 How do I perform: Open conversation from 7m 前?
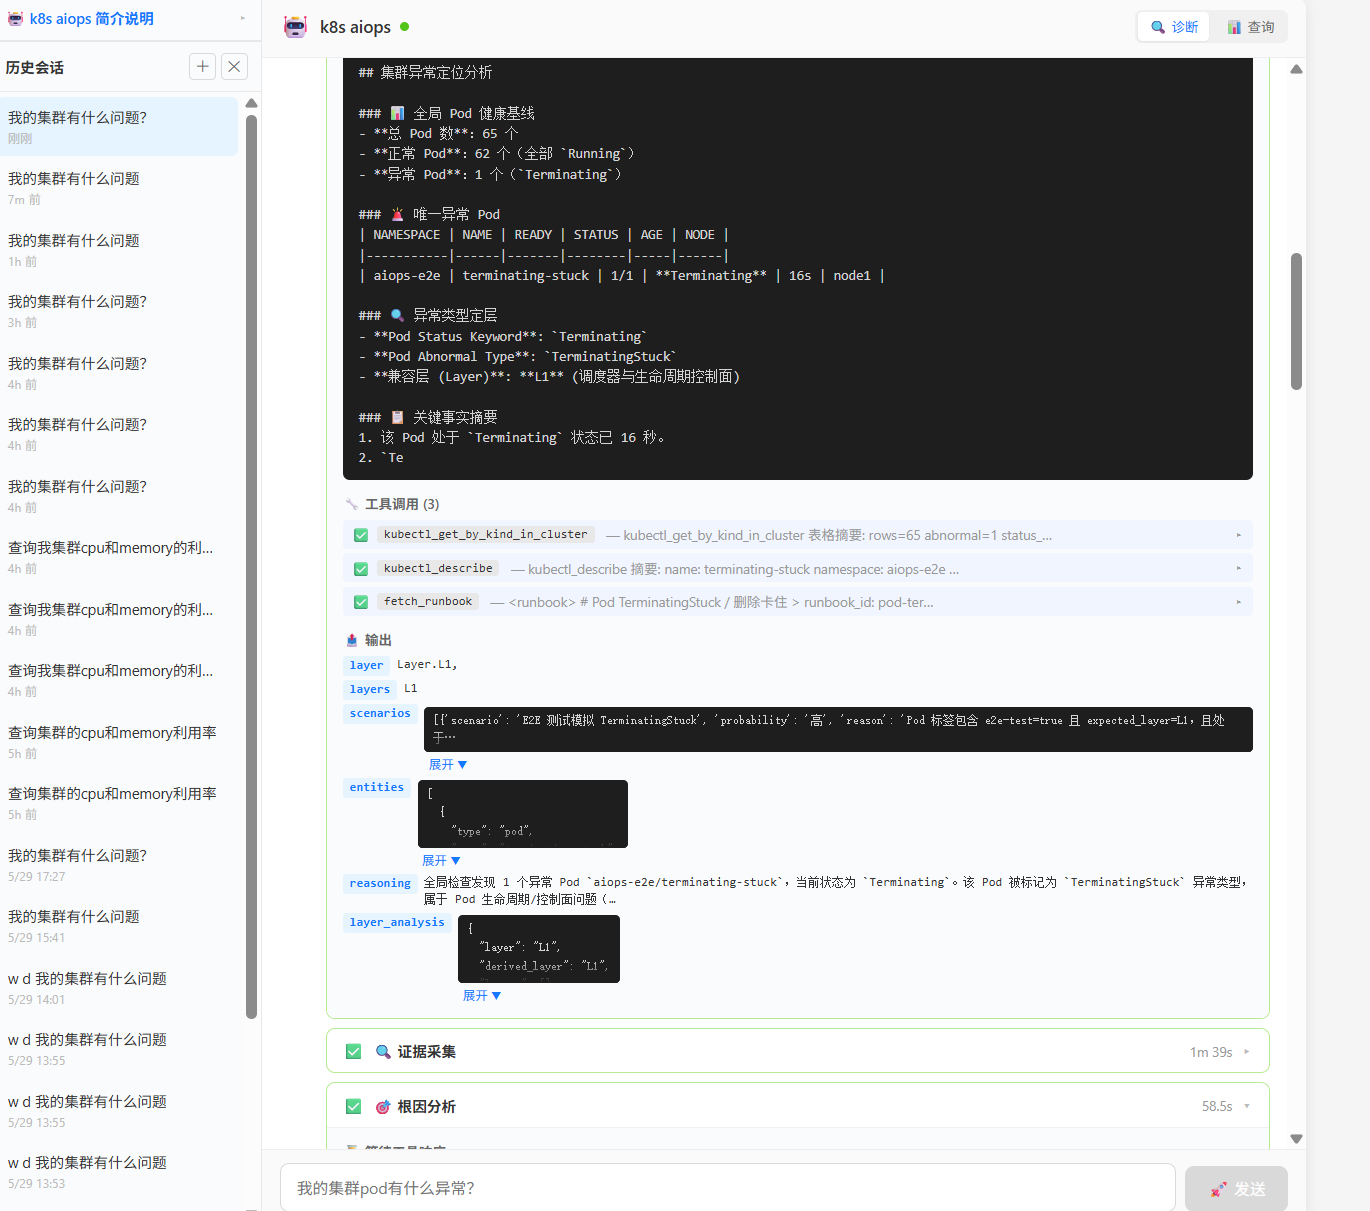point(119,188)
